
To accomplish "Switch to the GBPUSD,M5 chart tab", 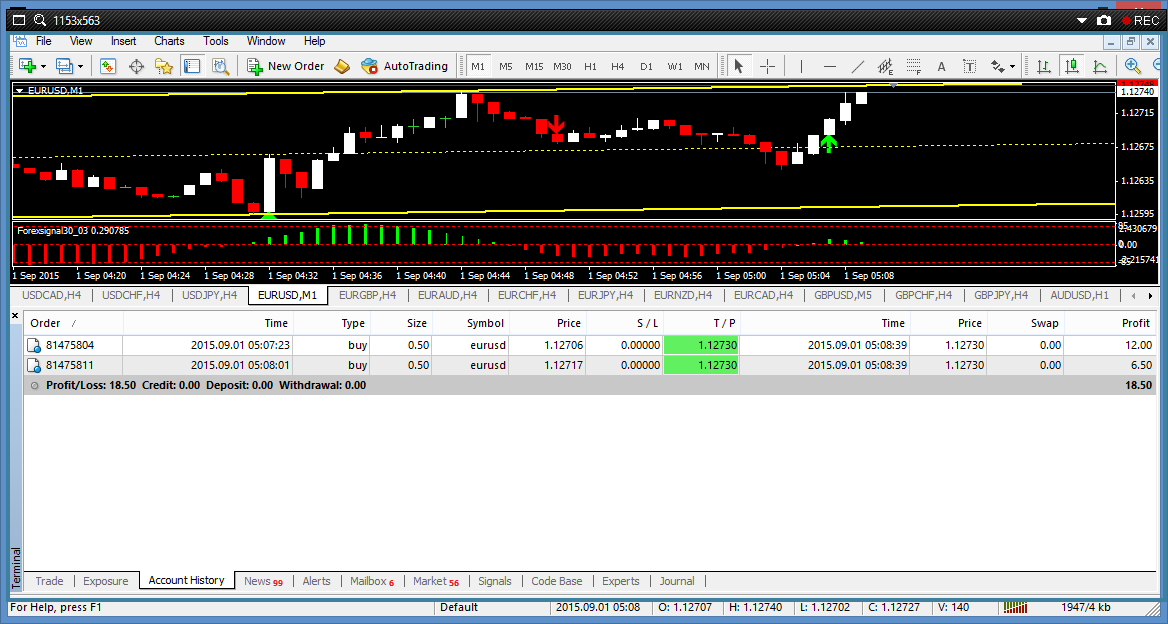I will (x=842, y=295).
